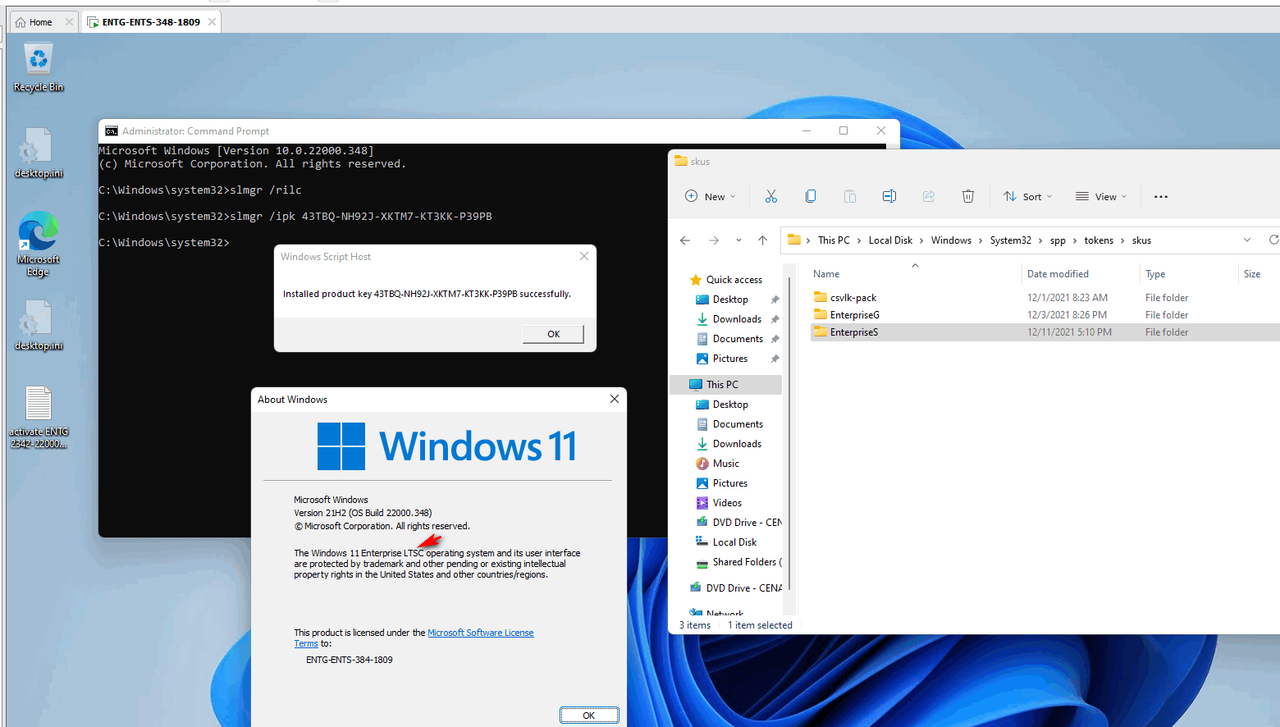Image resolution: width=1280 pixels, height=727 pixels.
Task: Click spp in address breadcrumb
Action: 1058,240
